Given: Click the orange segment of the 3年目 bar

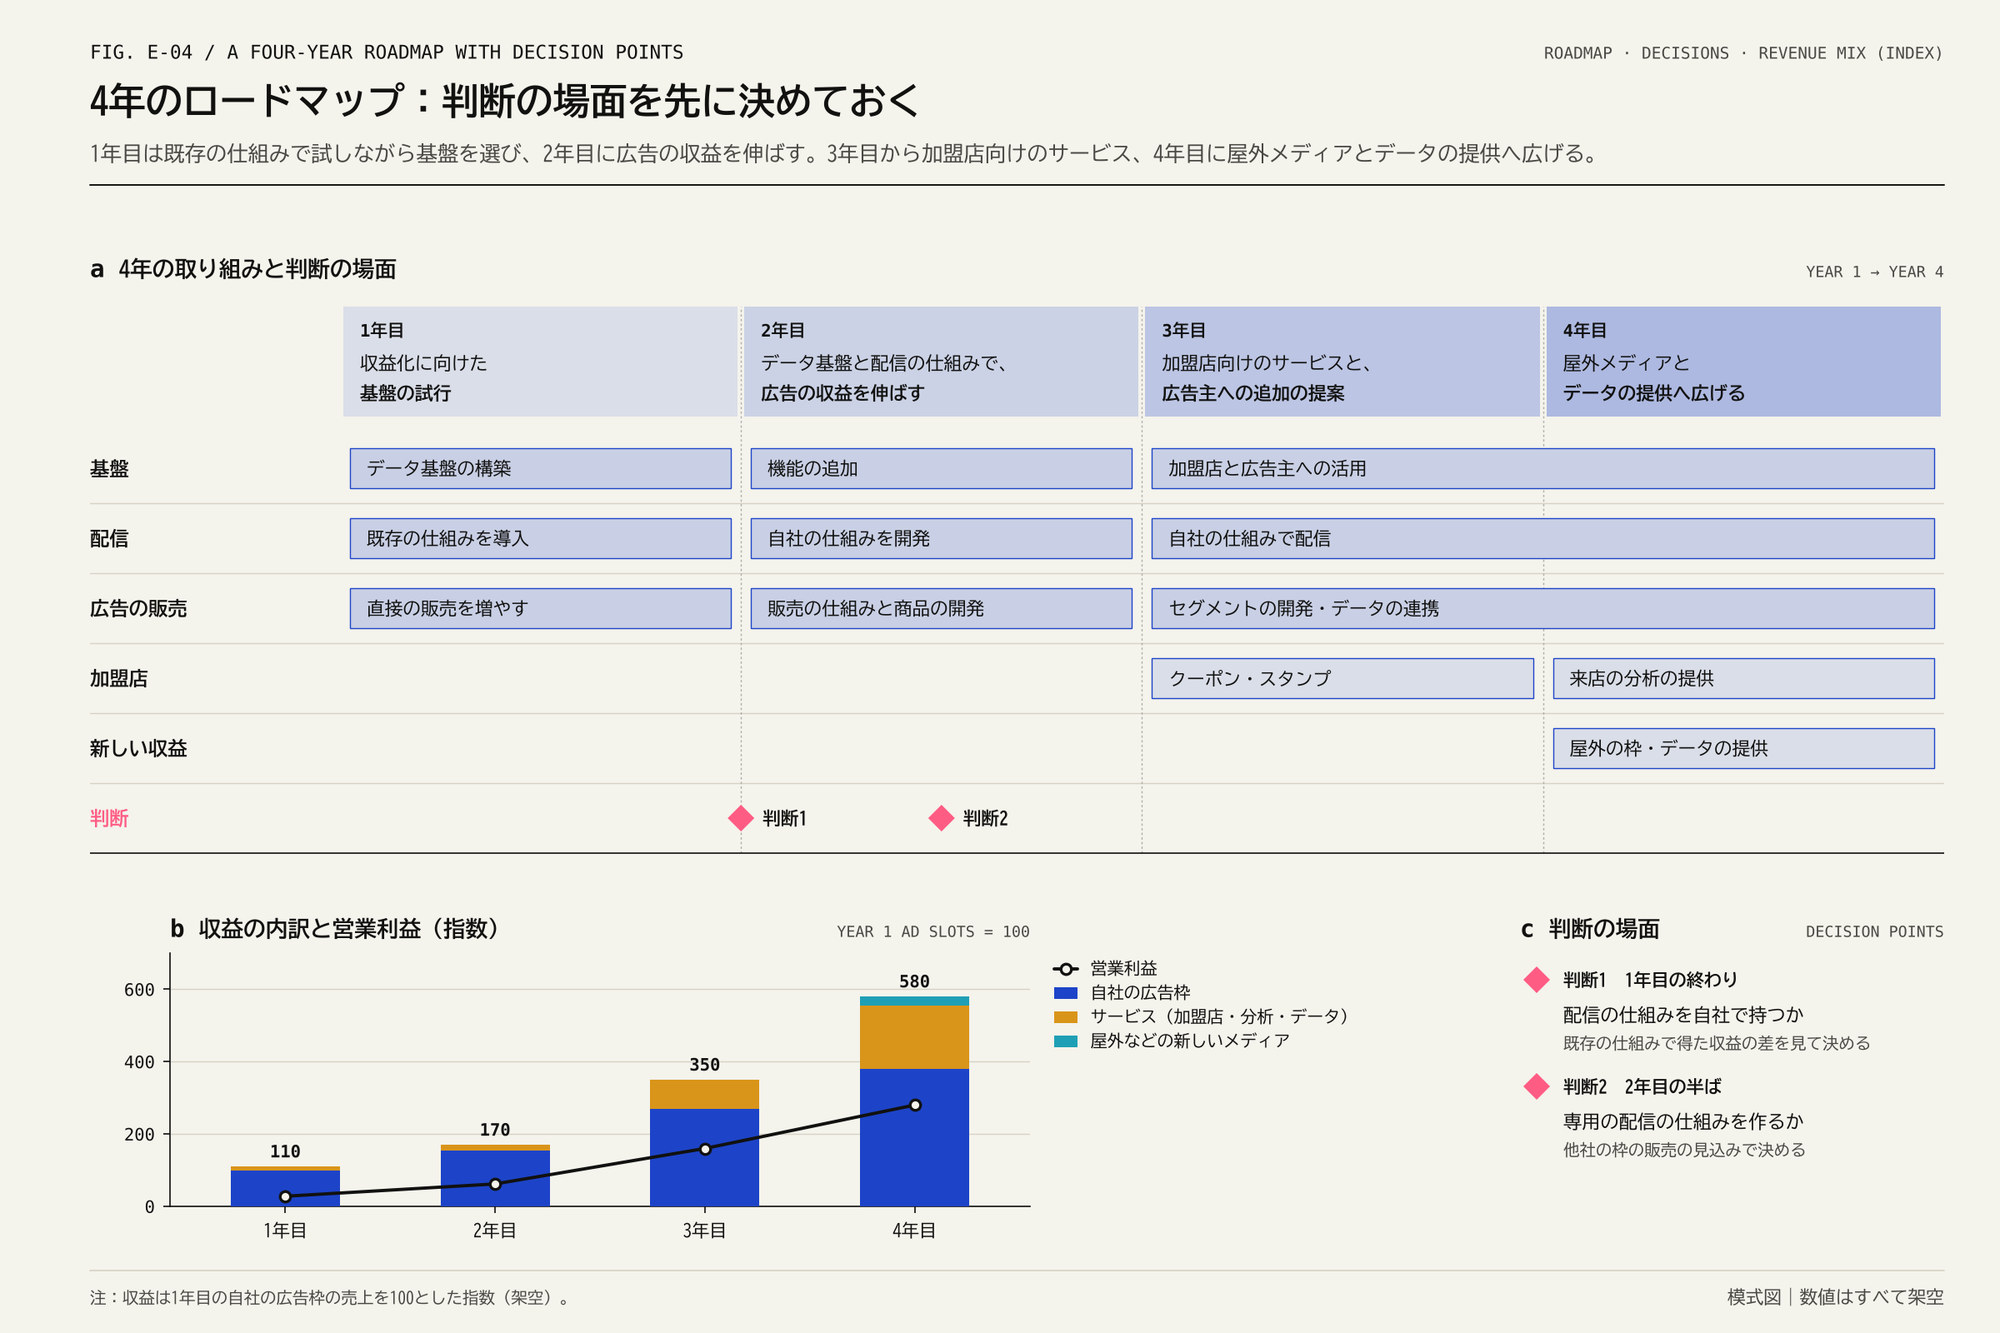Looking at the screenshot, I should coord(704,1094).
